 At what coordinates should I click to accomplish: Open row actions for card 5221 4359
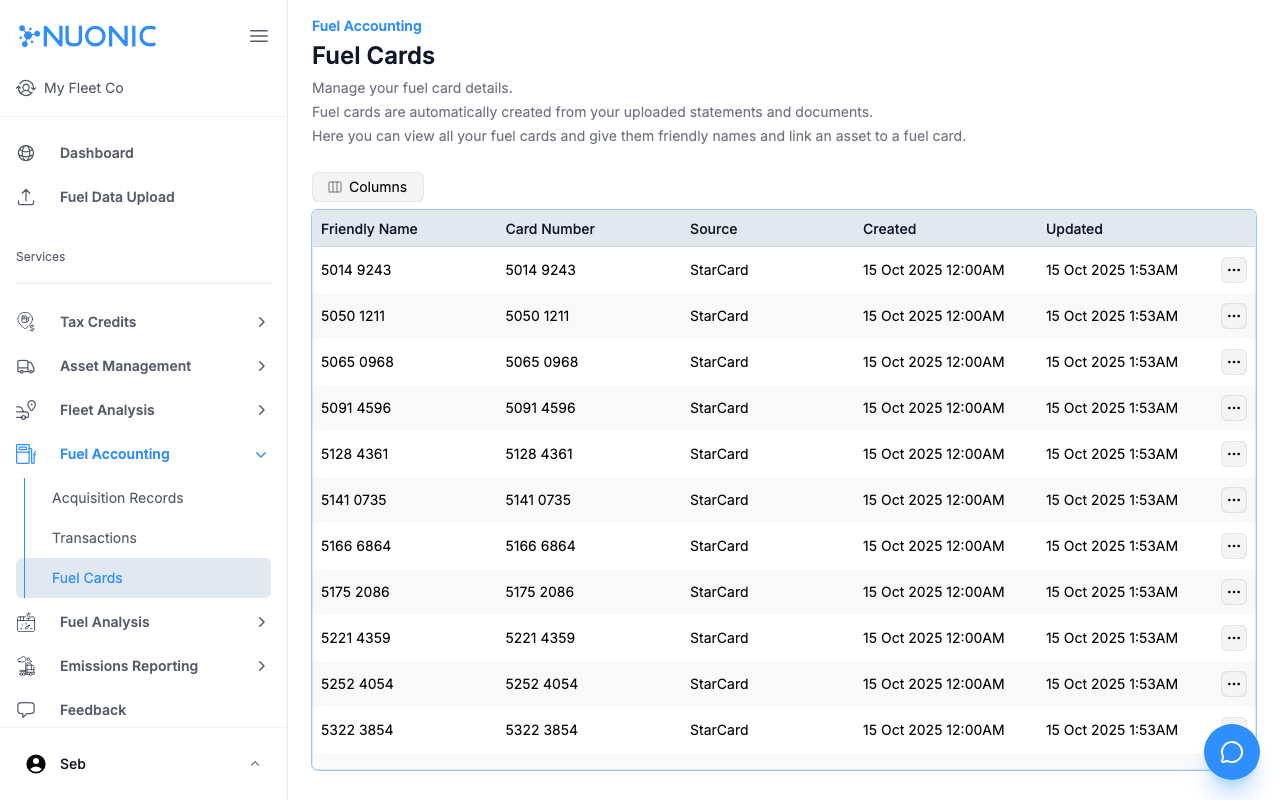coord(1234,638)
